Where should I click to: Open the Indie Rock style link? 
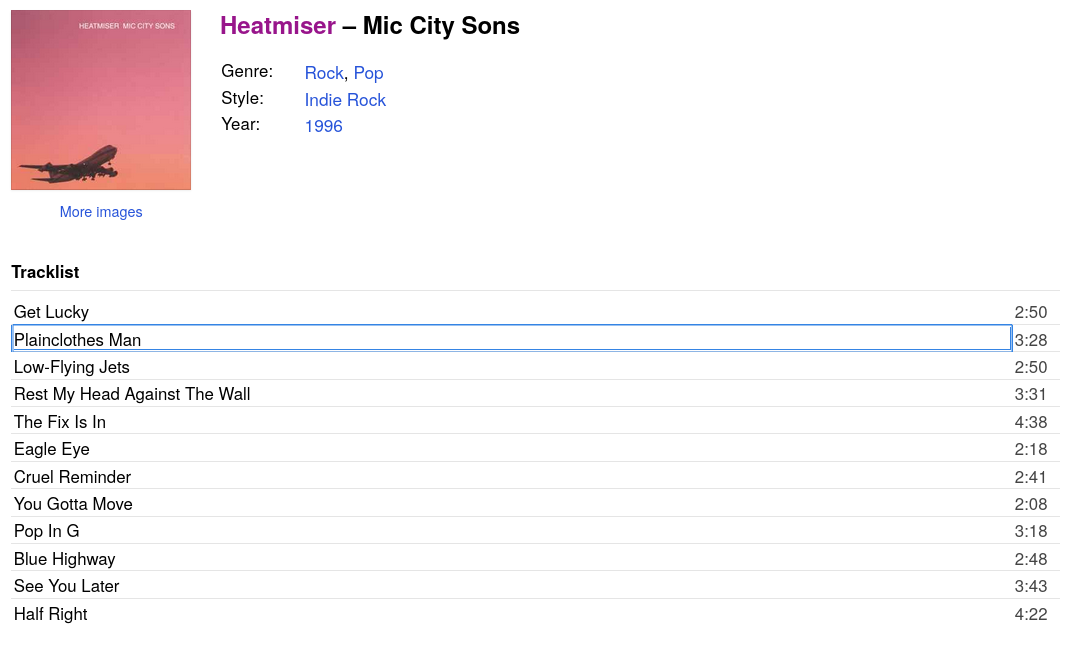coord(345,100)
